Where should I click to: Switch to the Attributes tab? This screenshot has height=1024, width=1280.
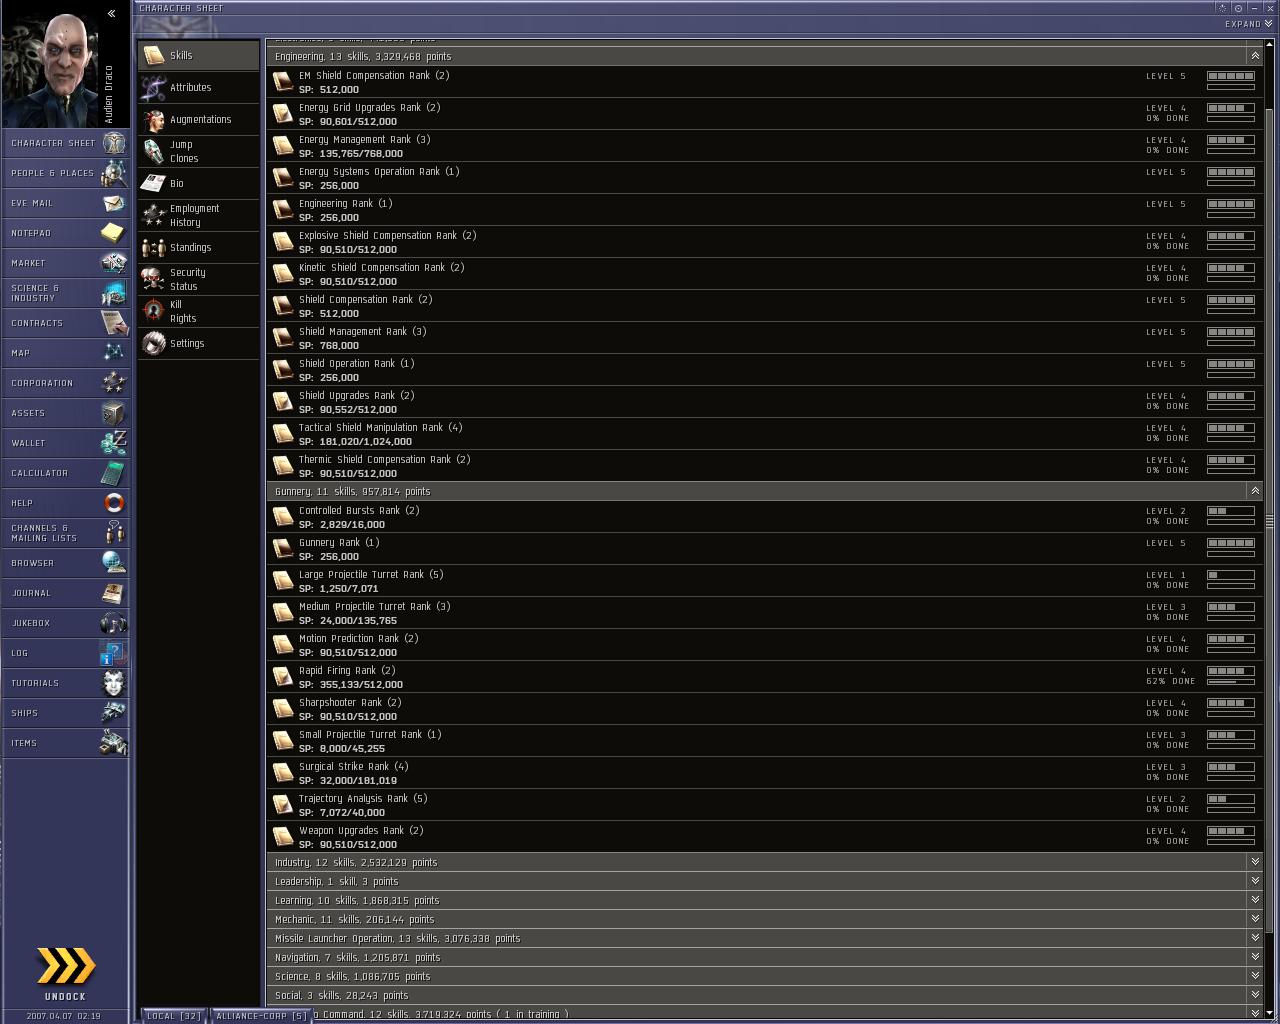click(199, 88)
